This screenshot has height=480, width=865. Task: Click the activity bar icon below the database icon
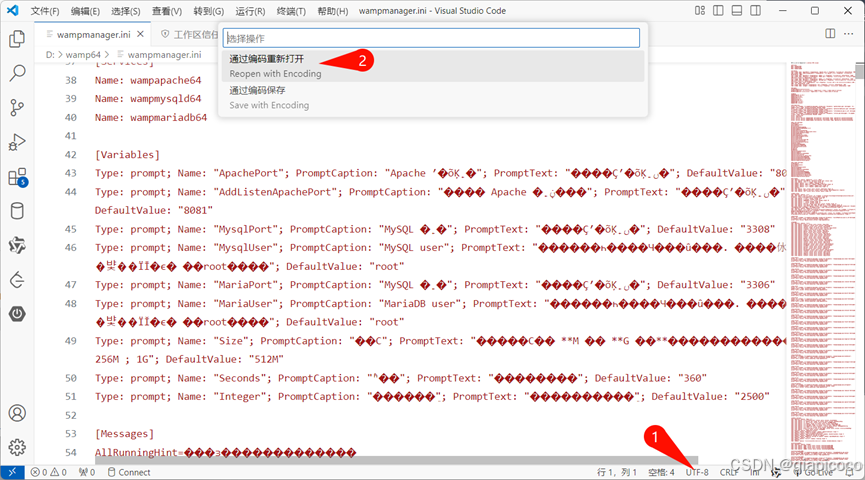click(x=17, y=246)
